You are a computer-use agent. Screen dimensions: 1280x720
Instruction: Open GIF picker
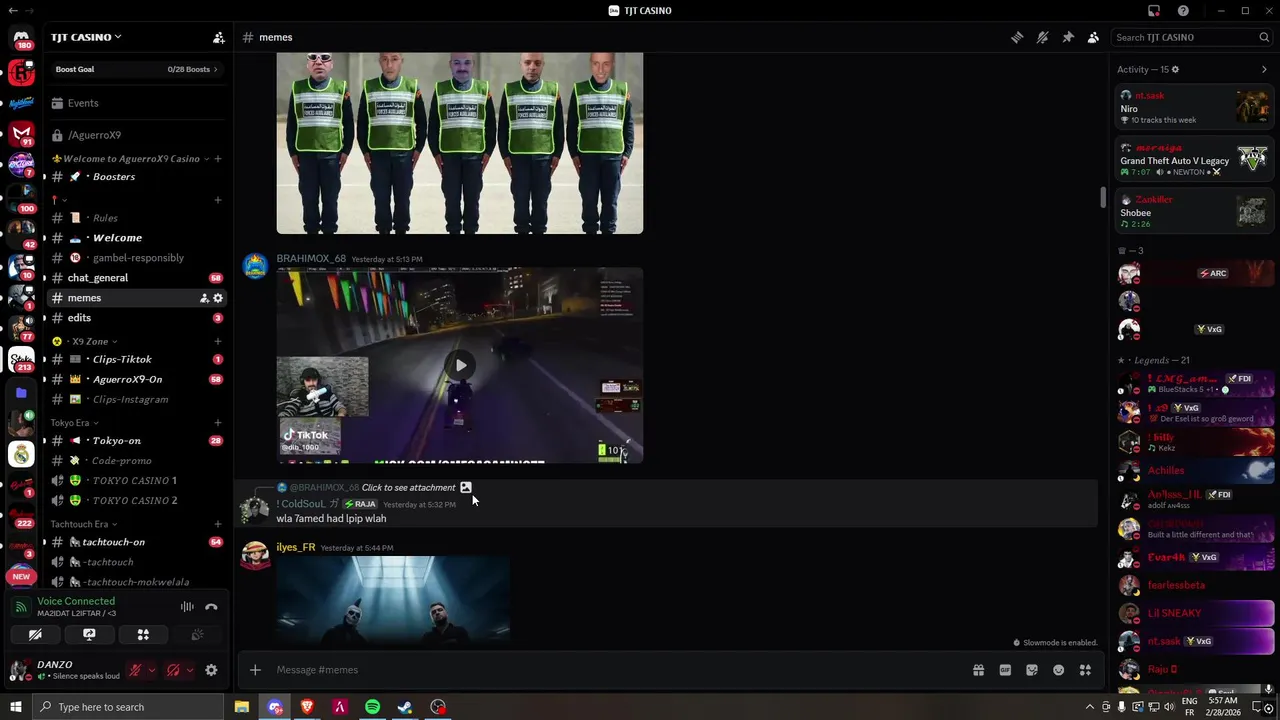click(x=1005, y=670)
